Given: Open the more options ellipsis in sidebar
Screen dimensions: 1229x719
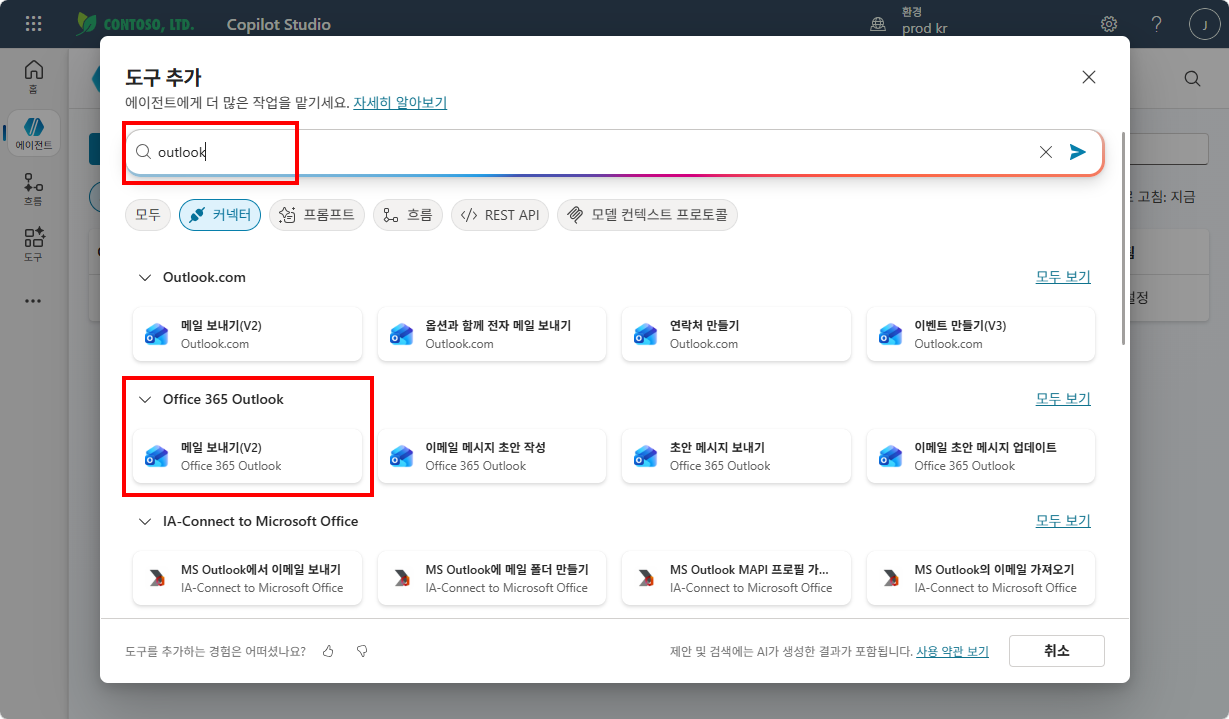Looking at the screenshot, I should click(x=34, y=300).
